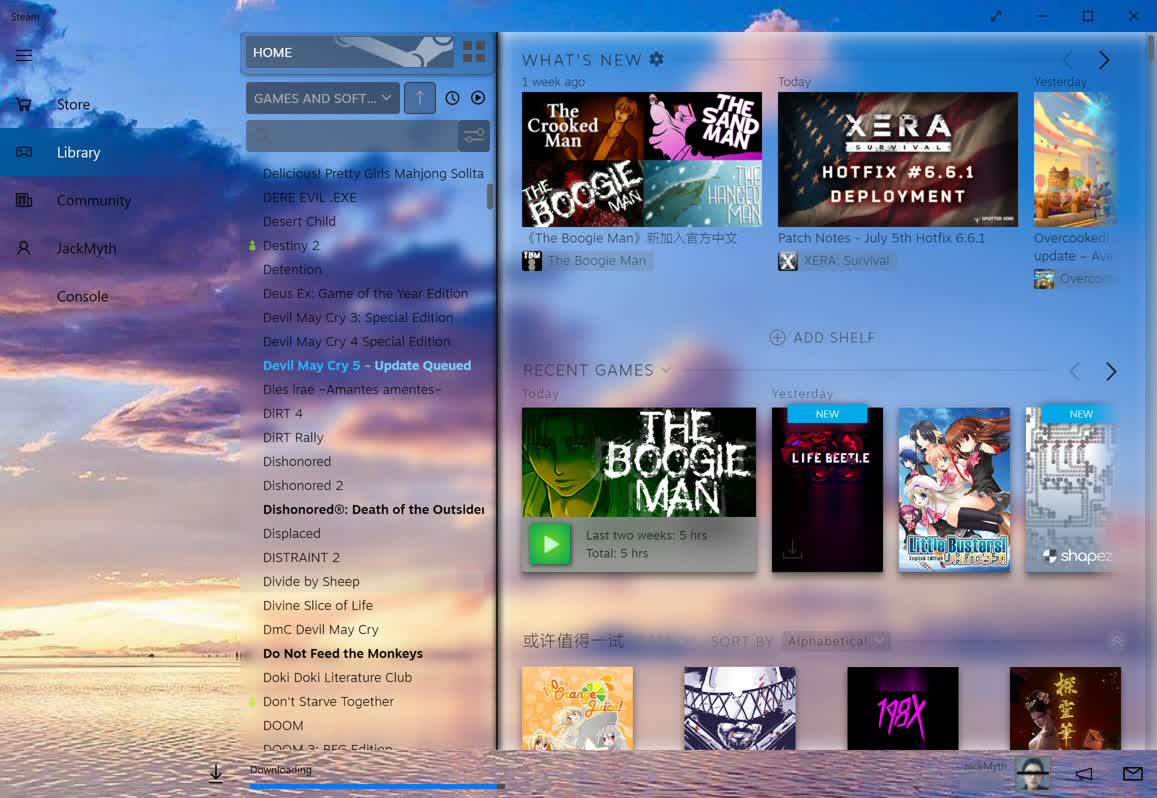Click the grid collections view icon
The width and height of the screenshot is (1157, 798).
(x=474, y=52)
